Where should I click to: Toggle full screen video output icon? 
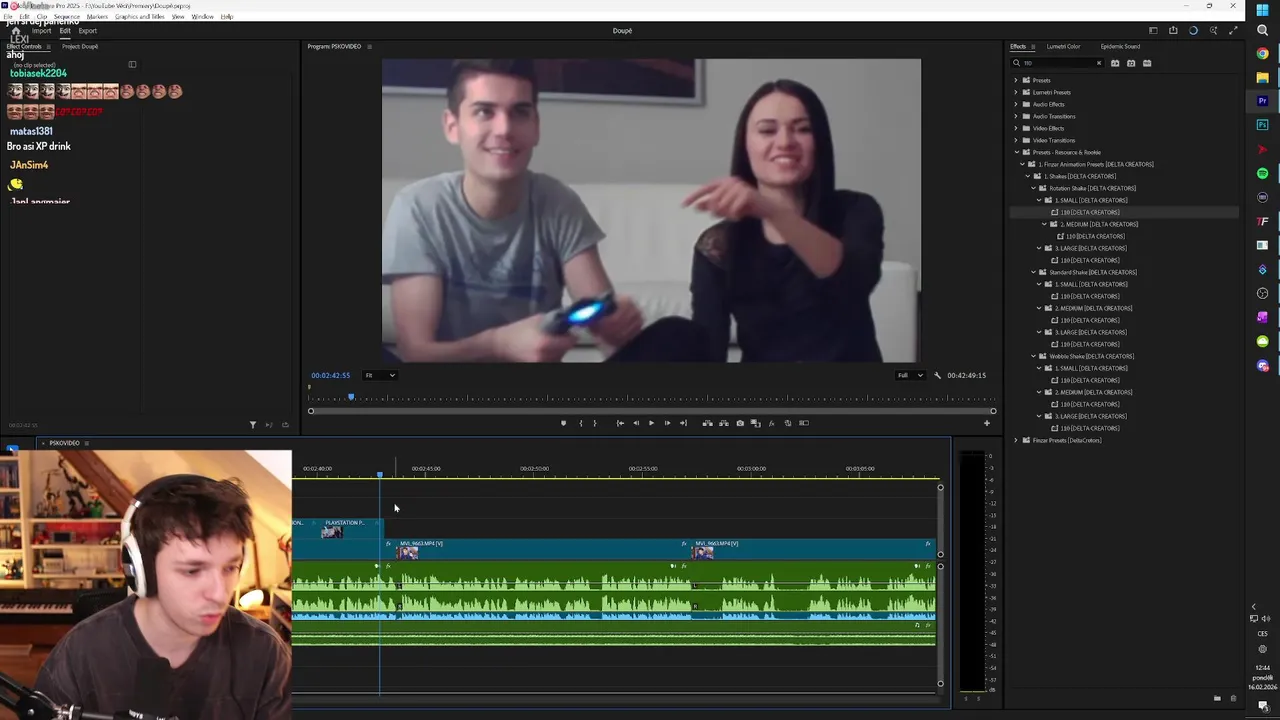(x=1233, y=31)
